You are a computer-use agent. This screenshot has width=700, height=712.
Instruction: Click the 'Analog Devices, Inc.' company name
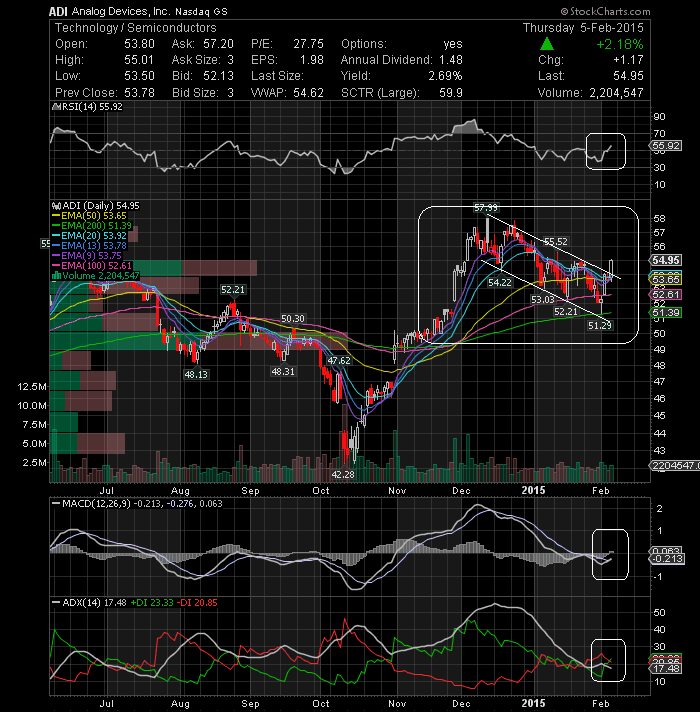(120, 11)
